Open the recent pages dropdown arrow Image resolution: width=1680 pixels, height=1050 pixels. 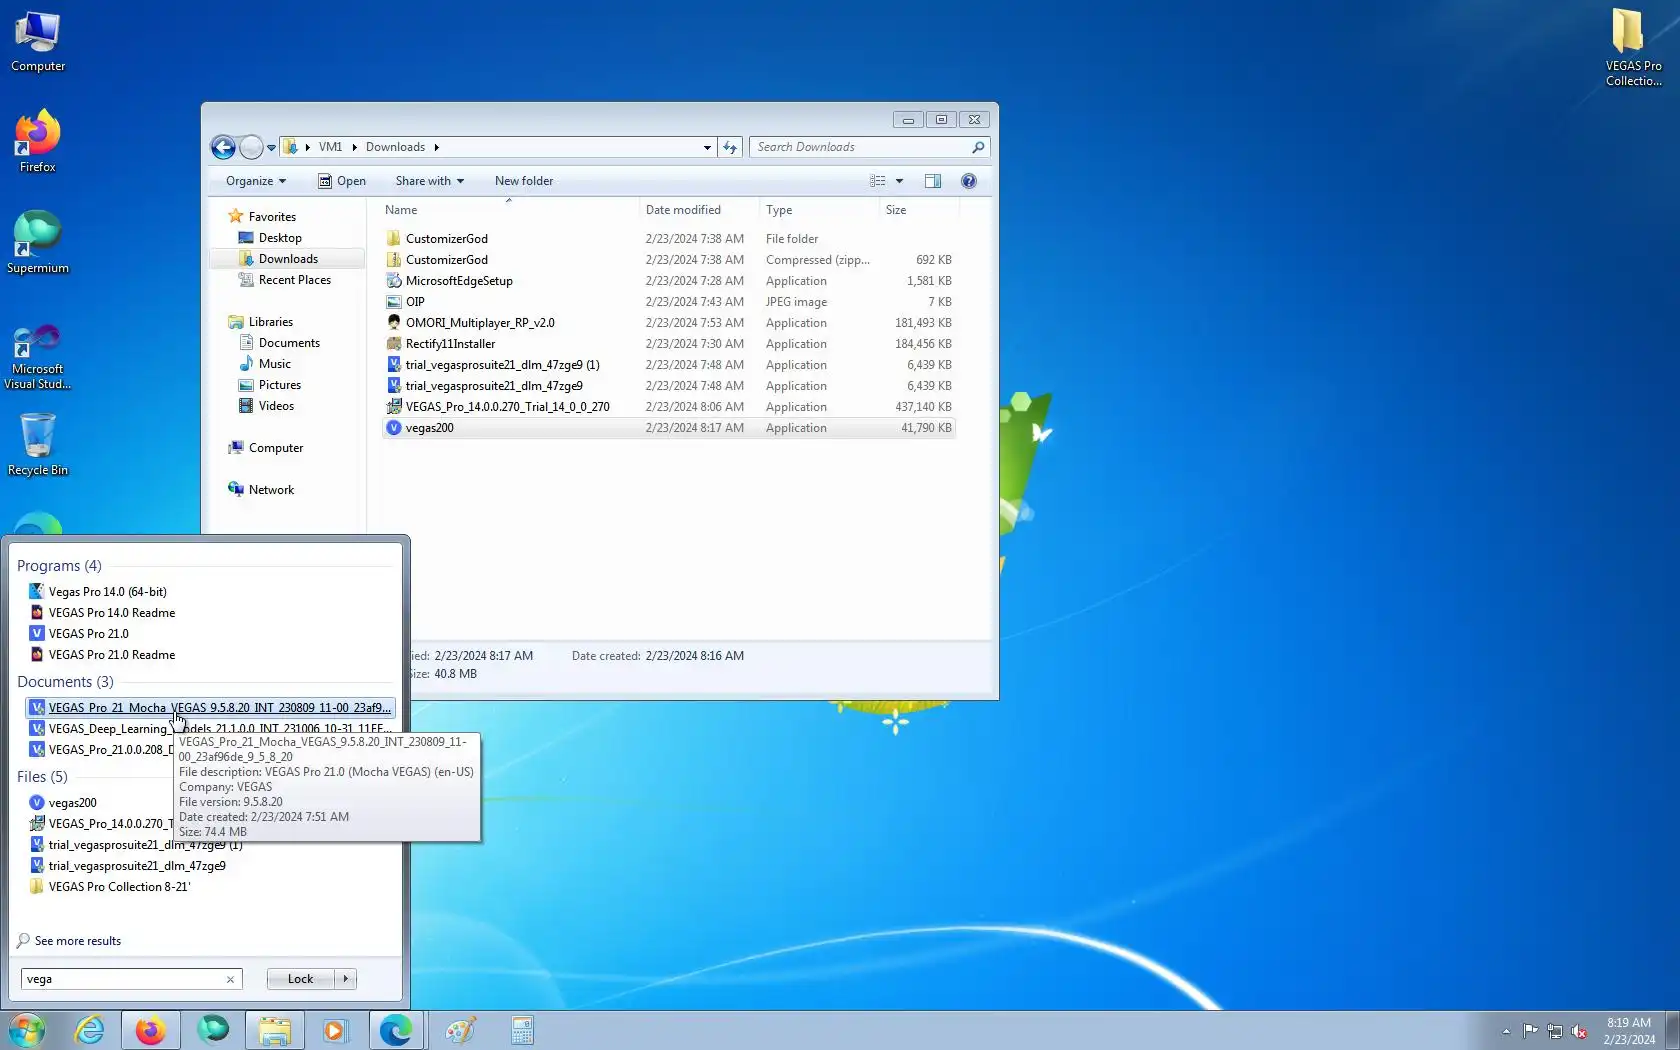click(271, 148)
